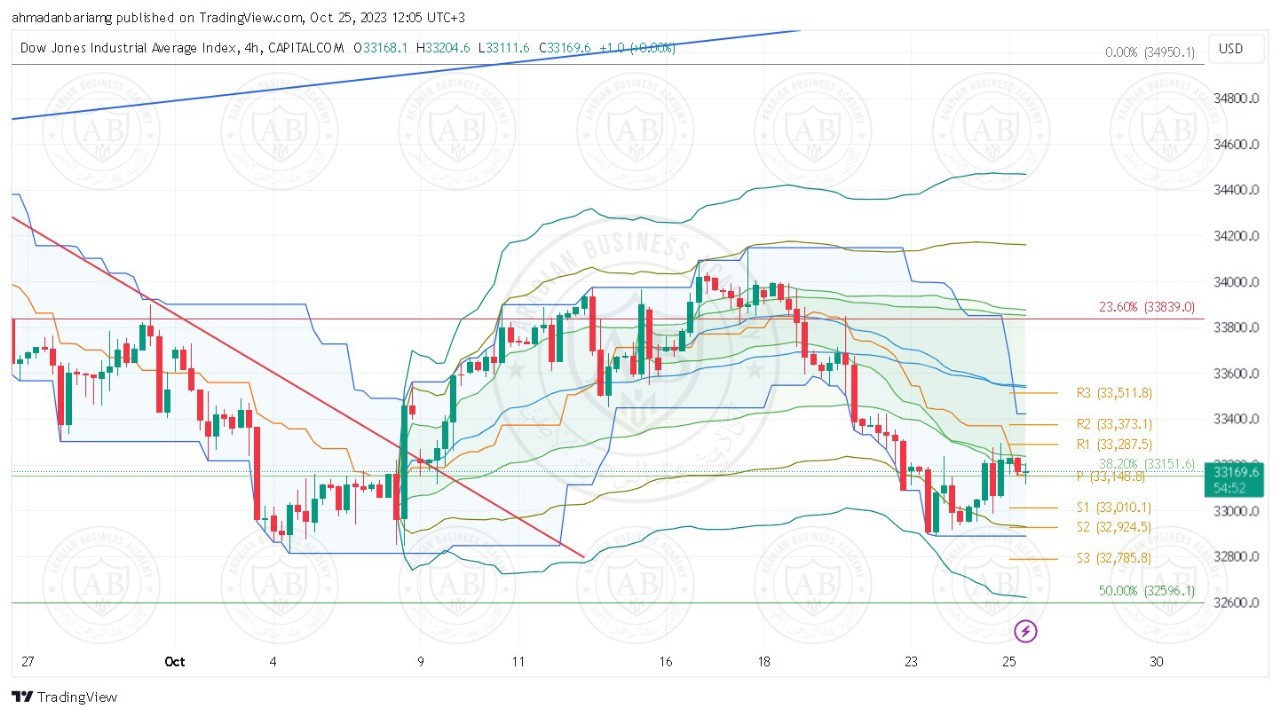Click 32800.0 on the price axis
Viewport: 1280px width, 716px height.
click(1236, 557)
